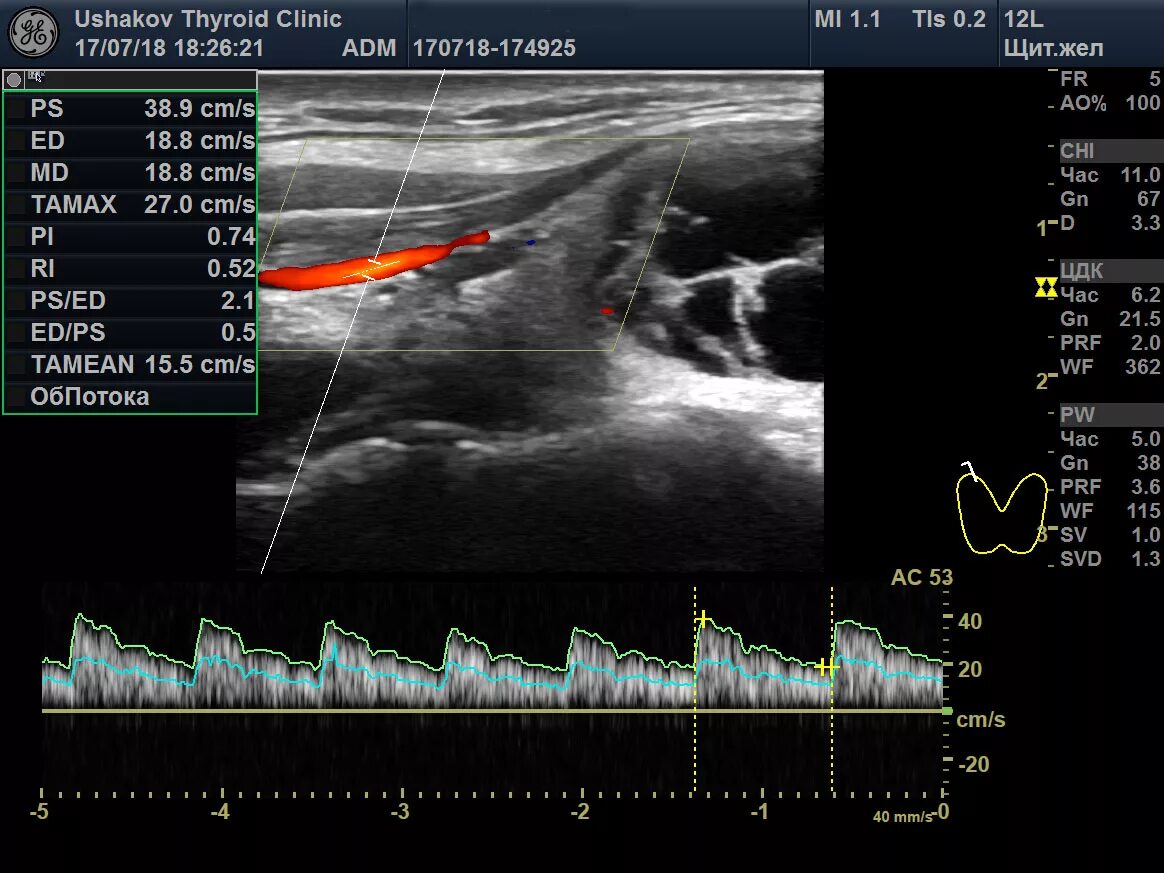Click the depth marker 2 on the image scale
Image resolution: width=1164 pixels, height=873 pixels.
coord(1042,382)
